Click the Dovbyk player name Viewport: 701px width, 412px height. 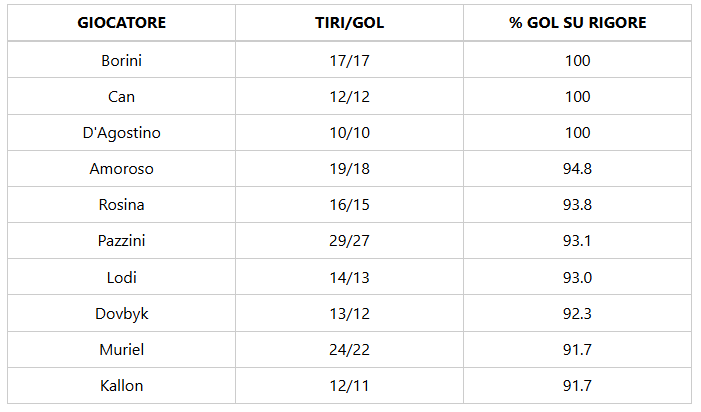pos(122,313)
